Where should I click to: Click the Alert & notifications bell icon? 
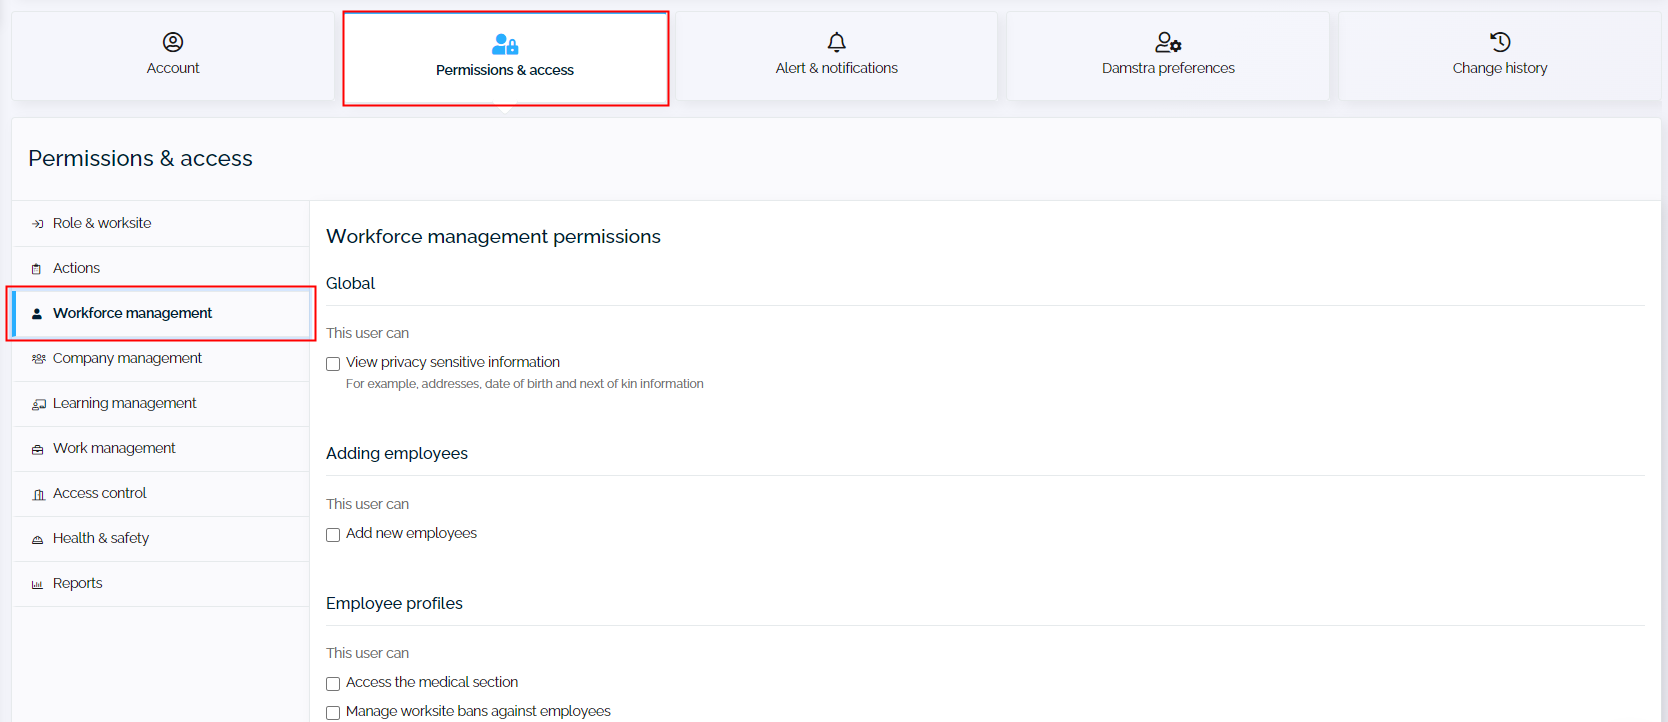(837, 42)
